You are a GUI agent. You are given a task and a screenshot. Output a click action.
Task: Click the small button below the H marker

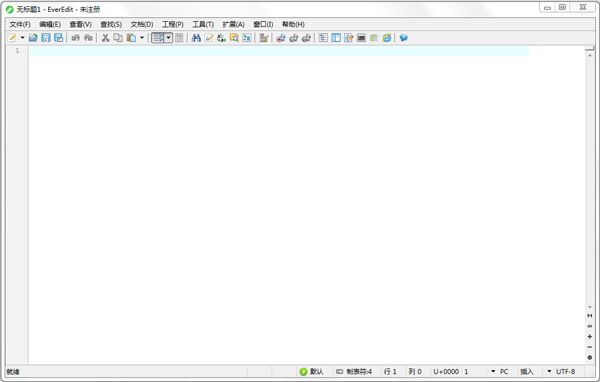(590, 326)
